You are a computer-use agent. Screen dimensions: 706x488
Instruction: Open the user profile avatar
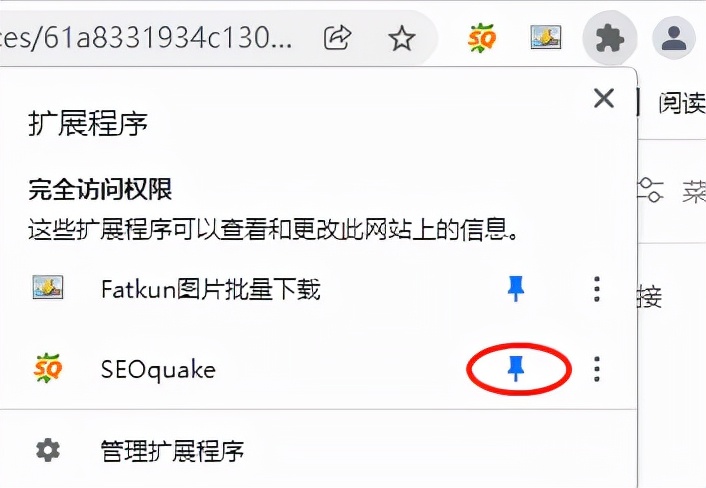coord(674,38)
